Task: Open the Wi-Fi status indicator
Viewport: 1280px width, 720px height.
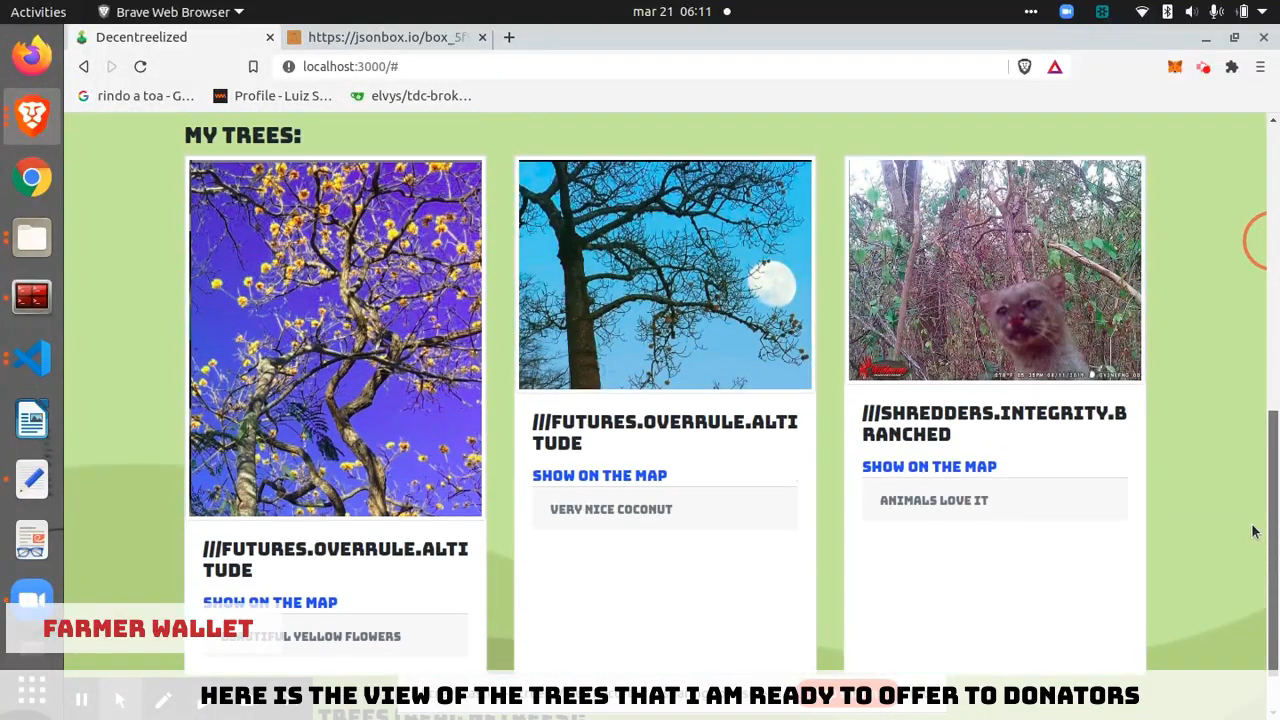Action: 1142,12
